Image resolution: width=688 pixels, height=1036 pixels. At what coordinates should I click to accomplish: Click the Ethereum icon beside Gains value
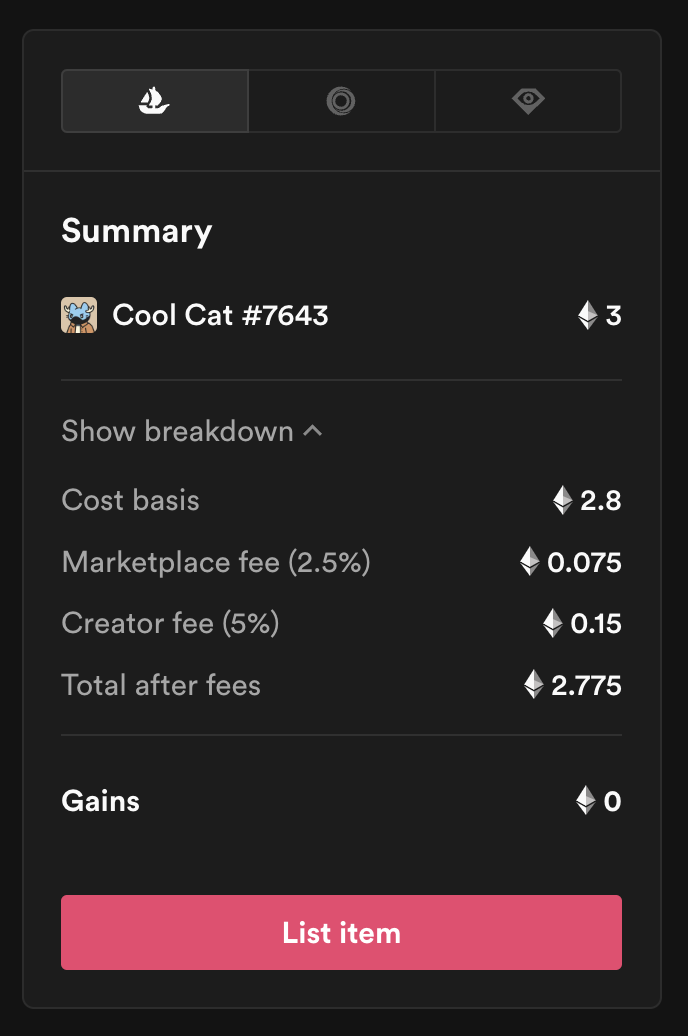586,801
